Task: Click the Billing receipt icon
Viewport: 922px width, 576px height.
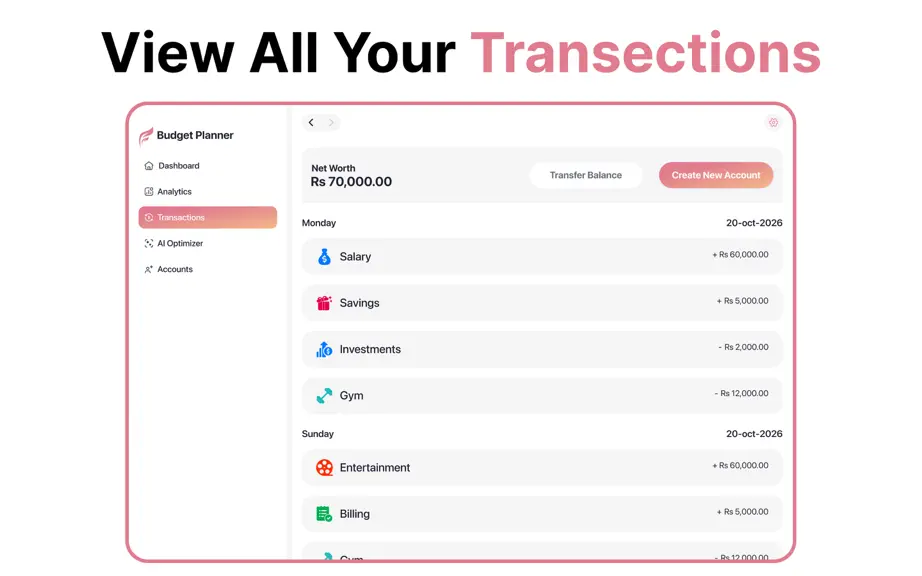Action: click(324, 514)
